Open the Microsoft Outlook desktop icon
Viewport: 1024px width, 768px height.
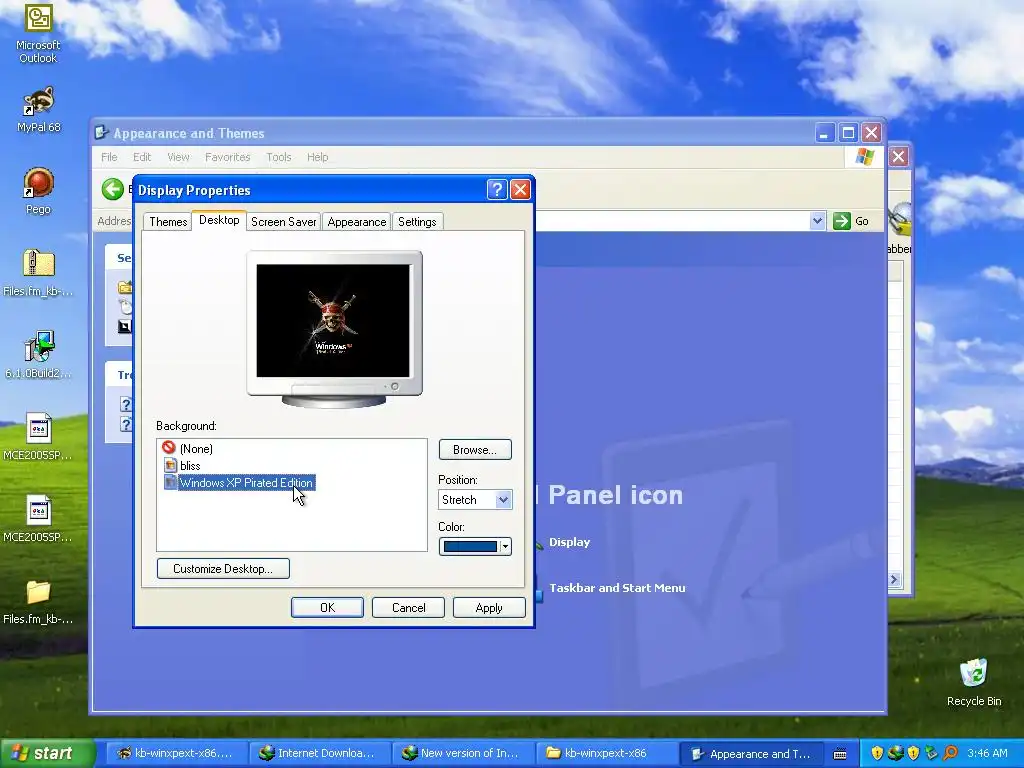pyautogui.click(x=38, y=34)
